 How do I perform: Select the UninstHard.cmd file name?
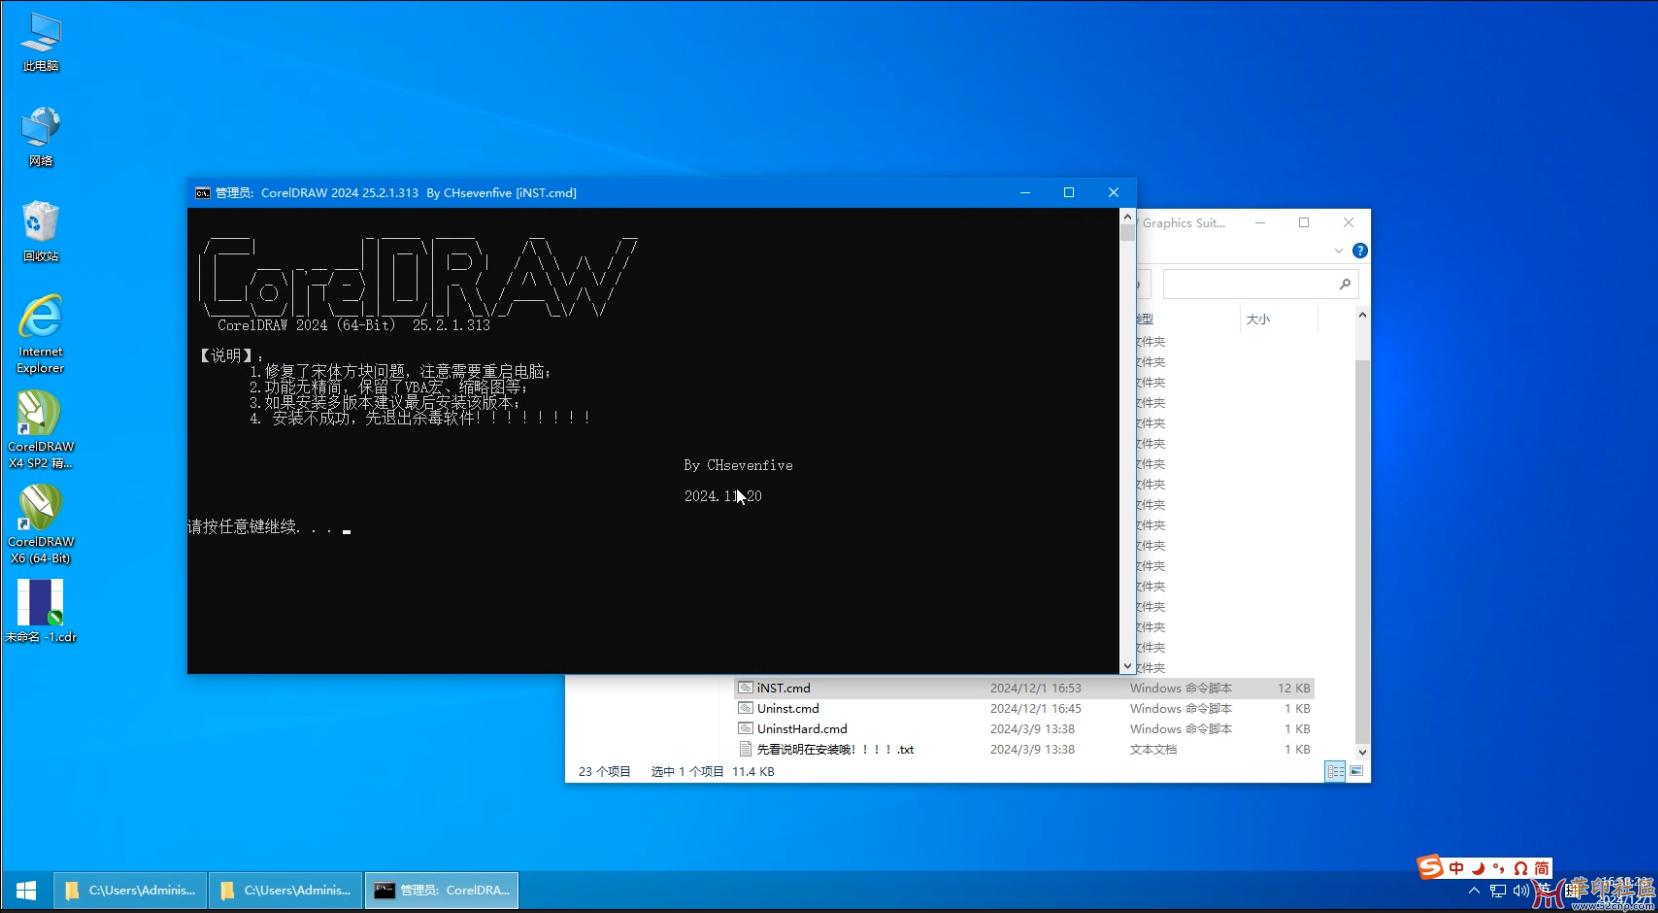click(802, 729)
